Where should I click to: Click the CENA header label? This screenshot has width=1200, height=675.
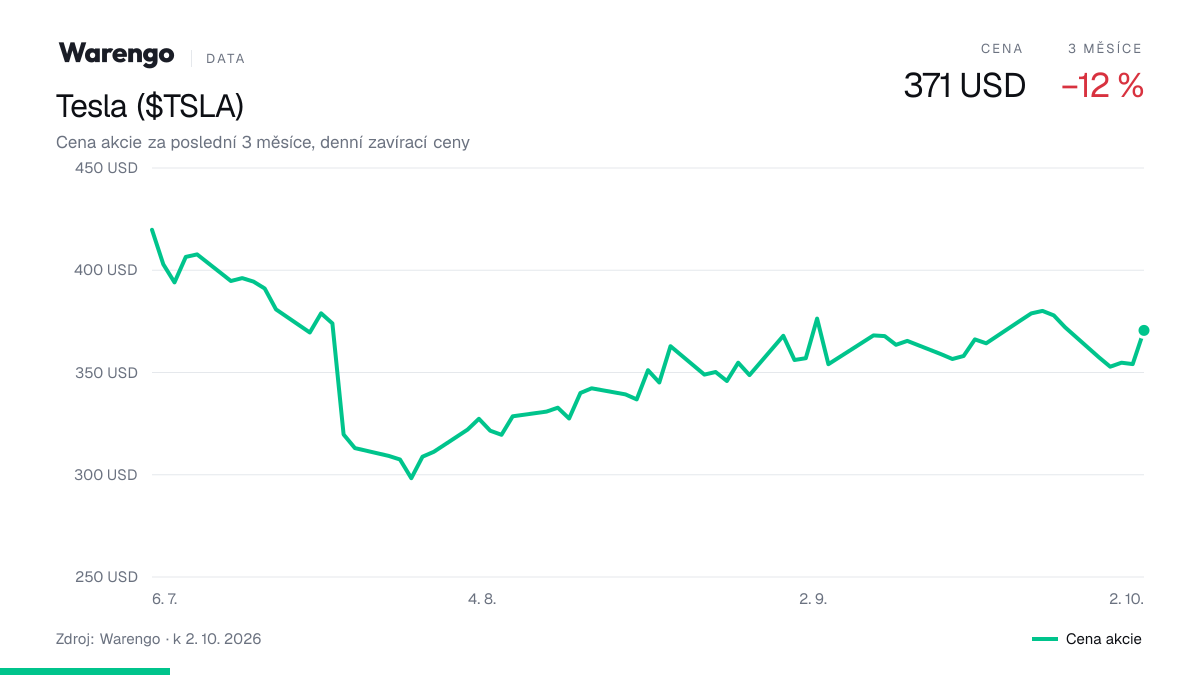(x=1002, y=48)
